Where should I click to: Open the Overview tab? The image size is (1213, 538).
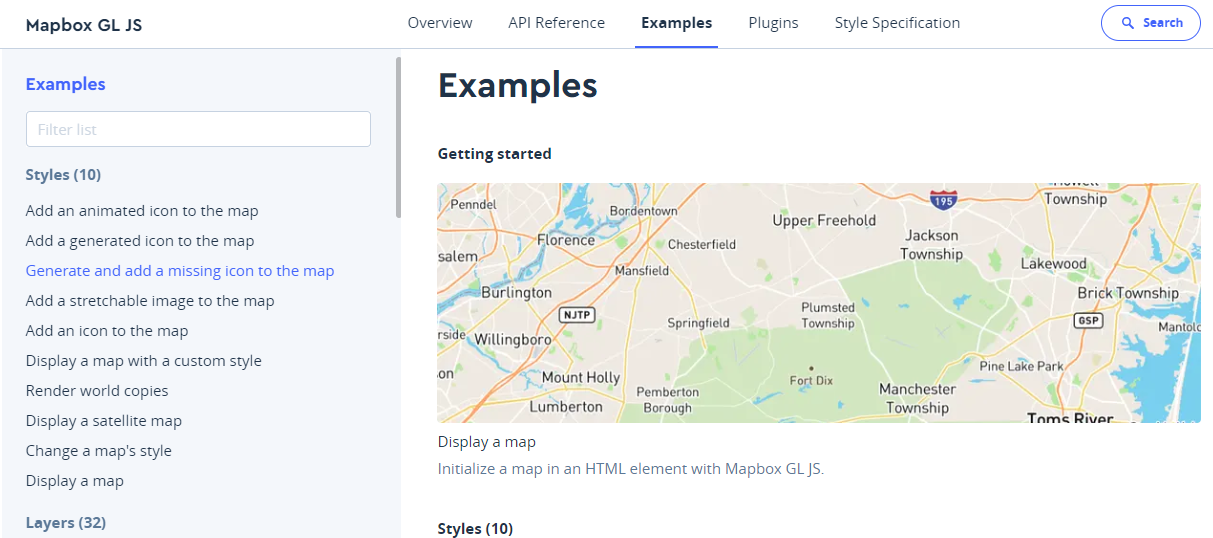tap(440, 23)
